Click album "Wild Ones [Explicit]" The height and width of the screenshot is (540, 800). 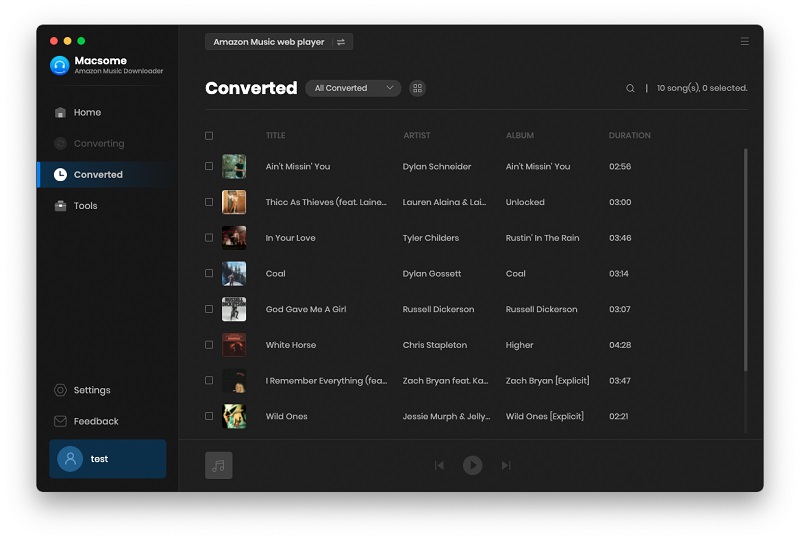click(x=544, y=416)
